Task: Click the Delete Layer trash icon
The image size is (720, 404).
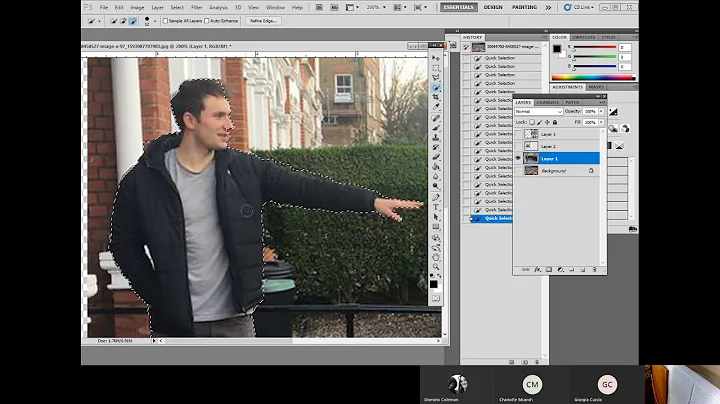Action: pyautogui.click(x=594, y=269)
